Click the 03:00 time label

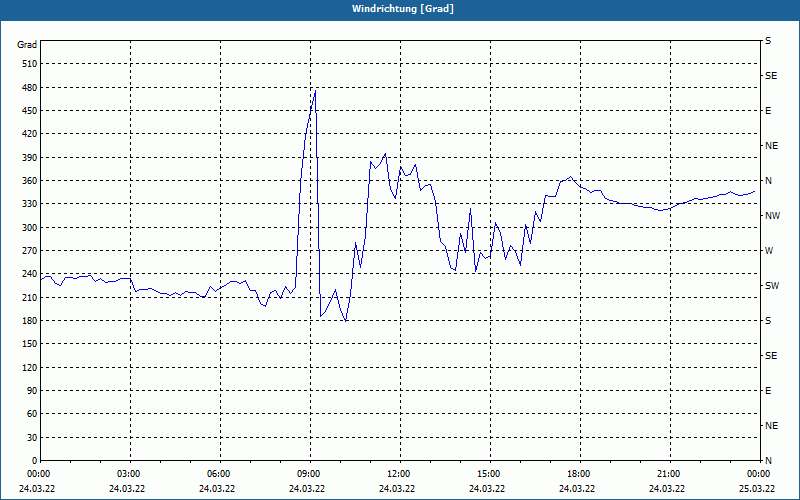coord(129,474)
